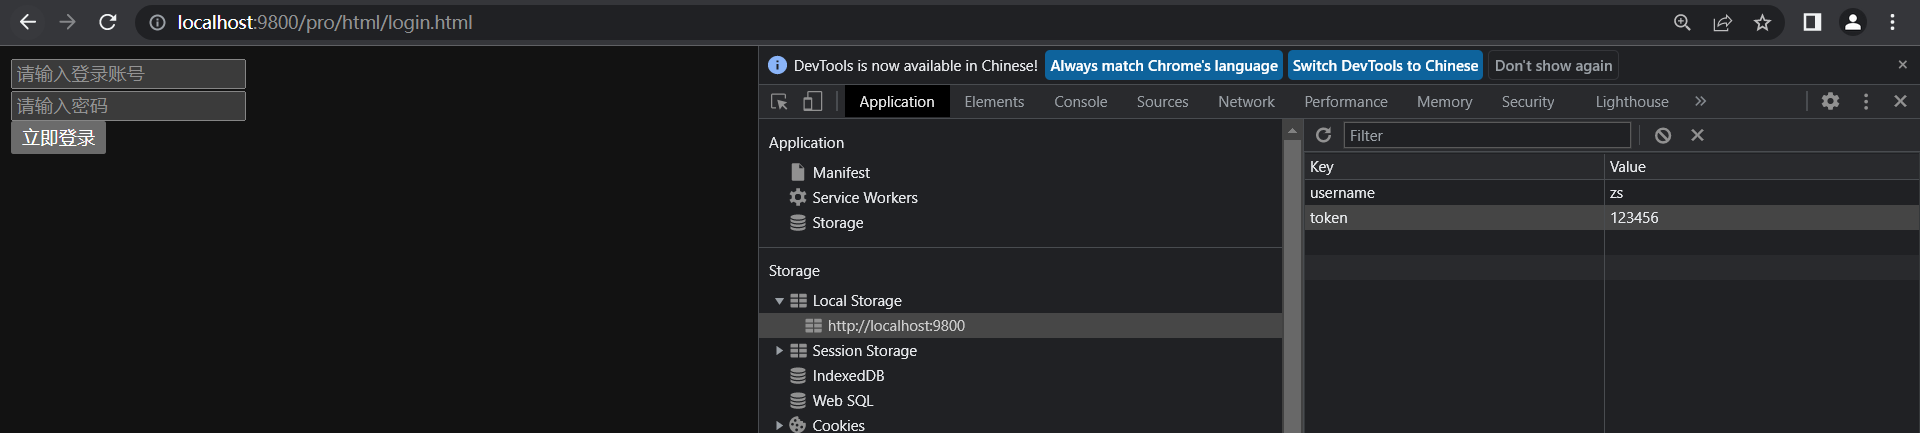This screenshot has height=433, width=1920.
Task: Toggle the device toolbar icon
Action: (x=813, y=102)
